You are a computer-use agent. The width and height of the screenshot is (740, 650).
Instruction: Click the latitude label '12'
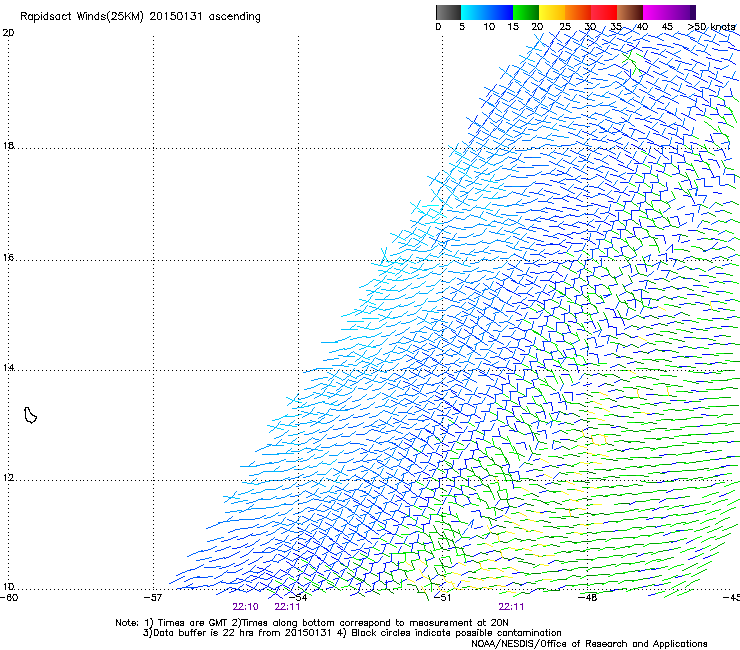click(8, 478)
